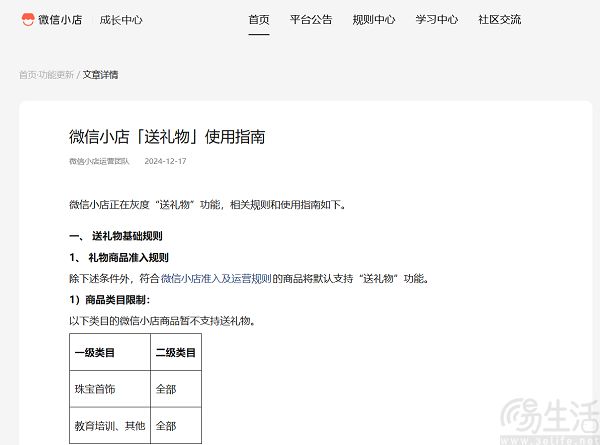Click the heading 一、送礼物基础规则
600x445 pixels.
(x=116, y=236)
